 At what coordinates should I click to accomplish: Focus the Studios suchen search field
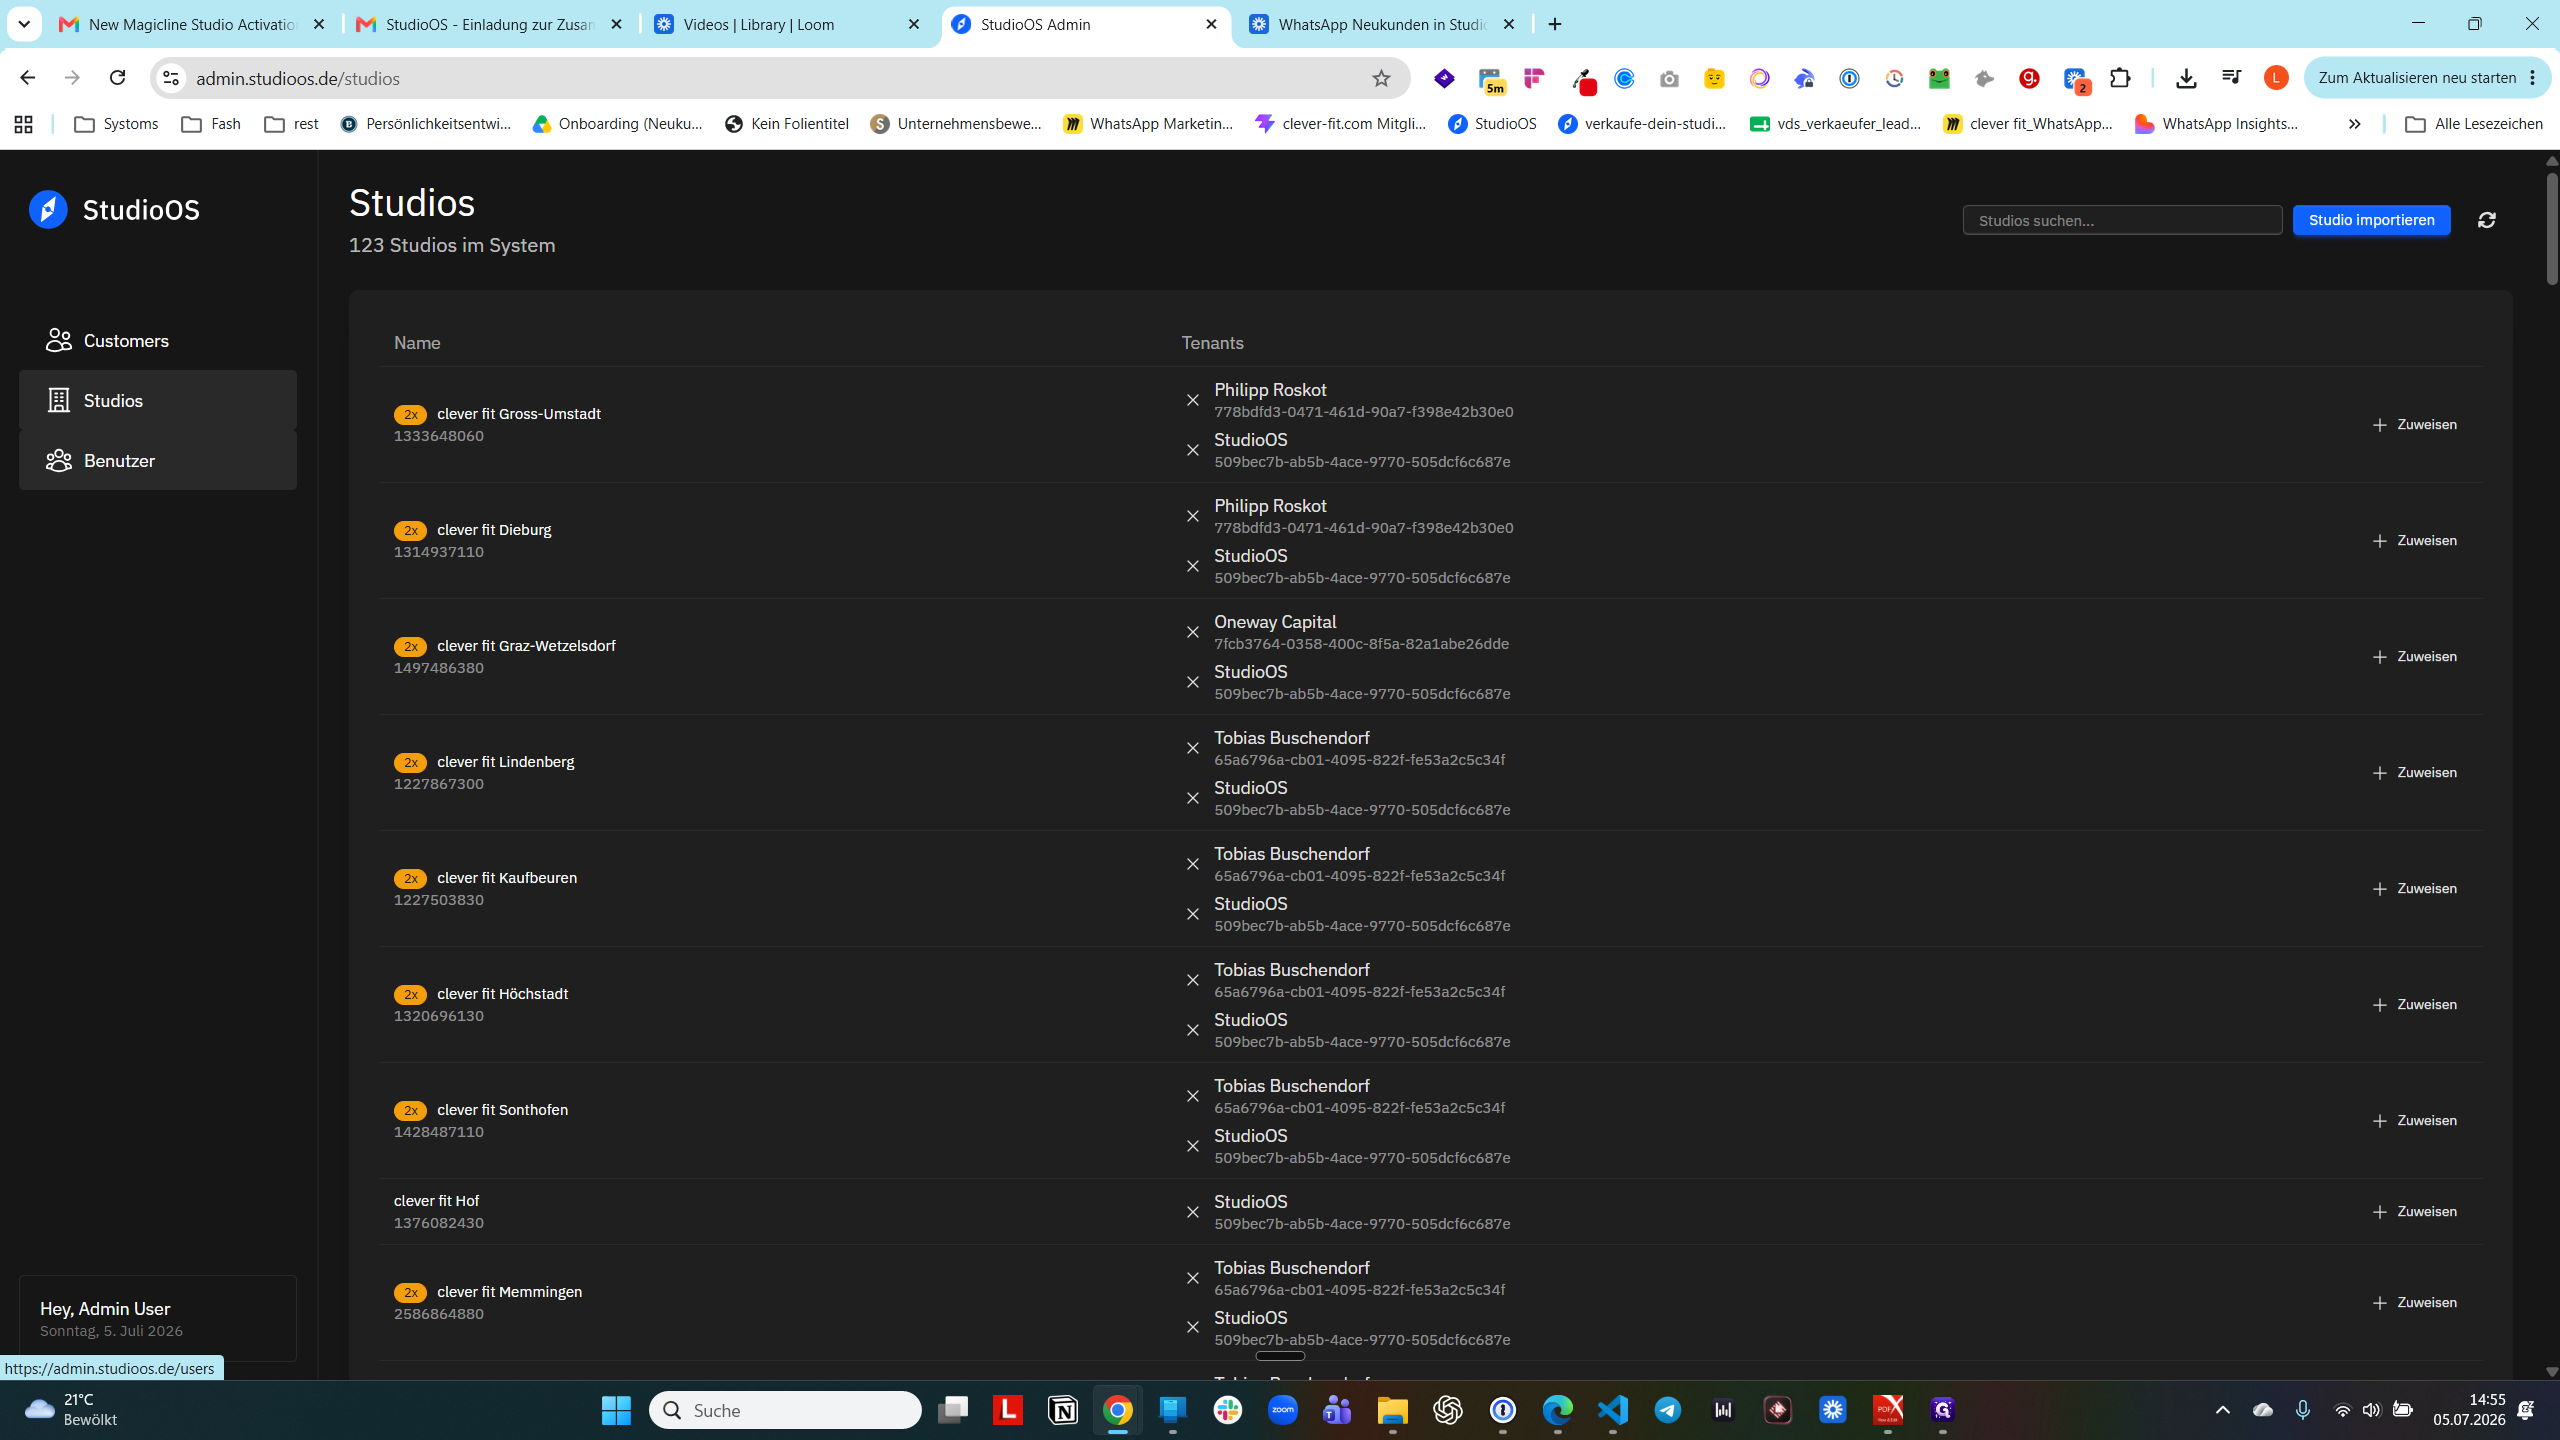click(2122, 220)
